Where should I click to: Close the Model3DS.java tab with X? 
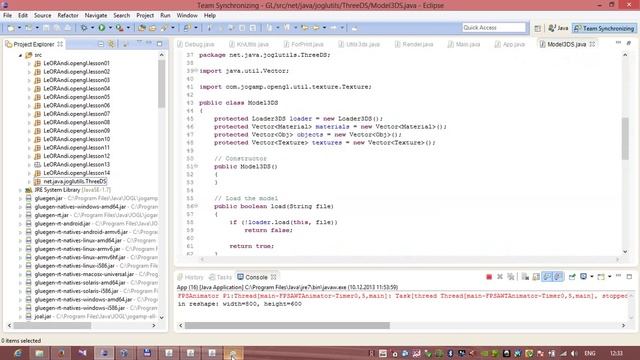[592, 44]
